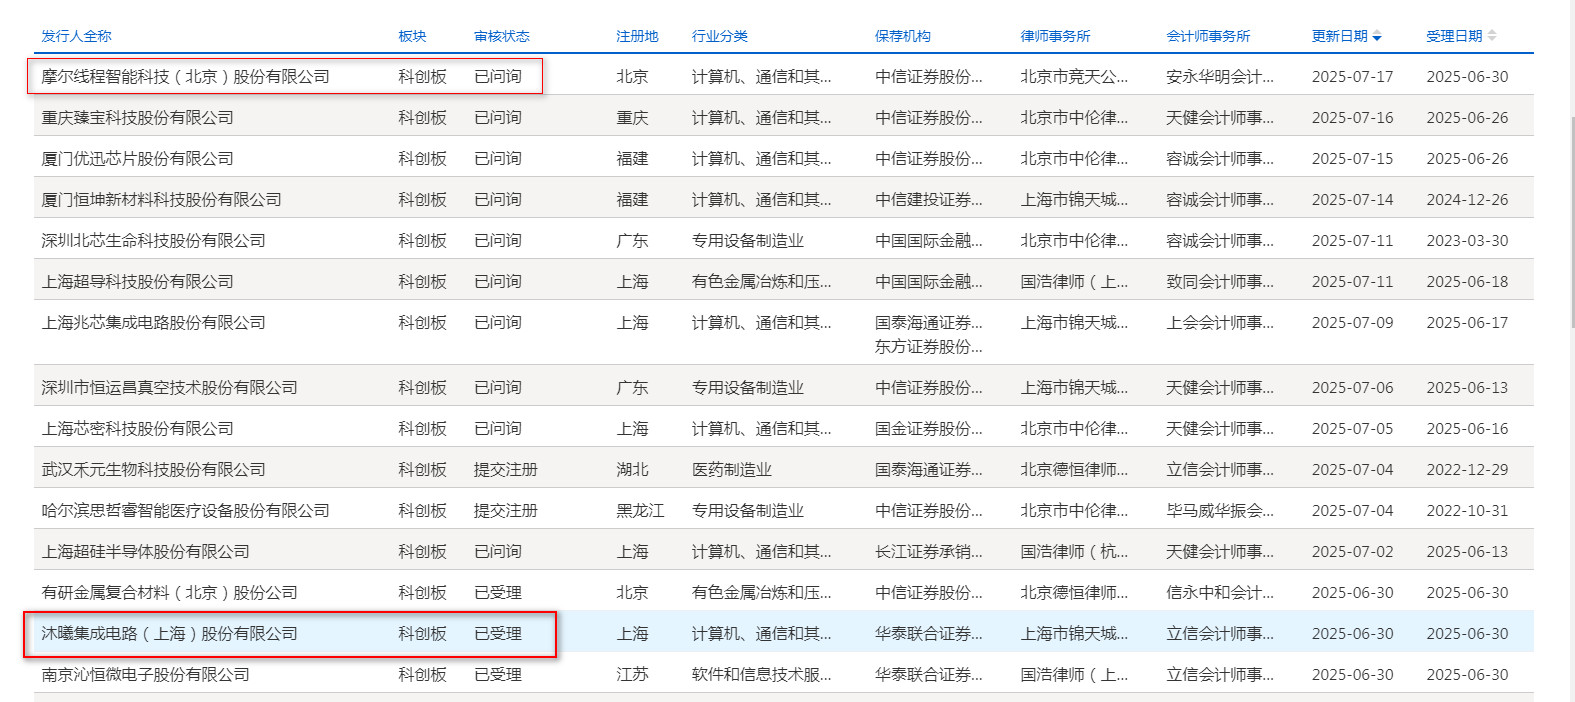Open 厦门优迅芯片股份有限公司 entry
This screenshot has width=1575, height=702.
pyautogui.click(x=137, y=159)
